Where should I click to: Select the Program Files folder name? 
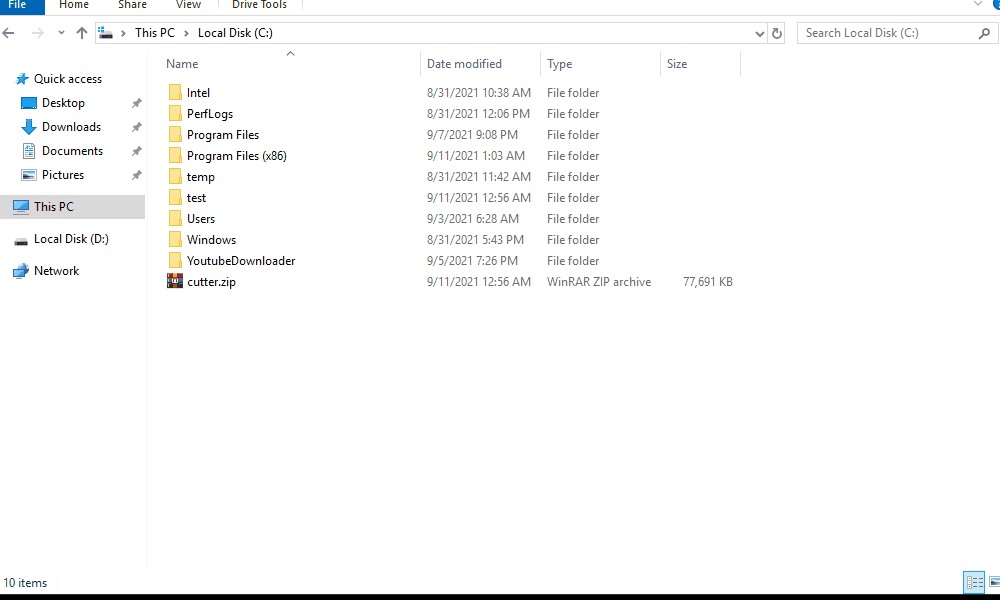pyautogui.click(x=223, y=135)
